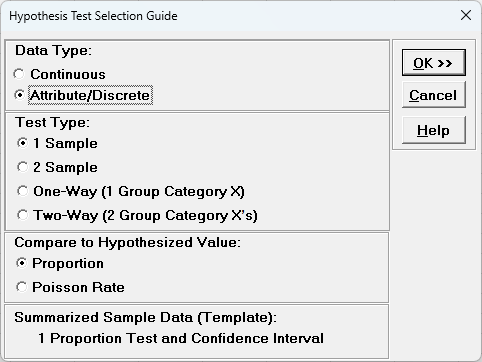
Task: Click the Compare to Hypothesized Value label
Action: pos(127,242)
